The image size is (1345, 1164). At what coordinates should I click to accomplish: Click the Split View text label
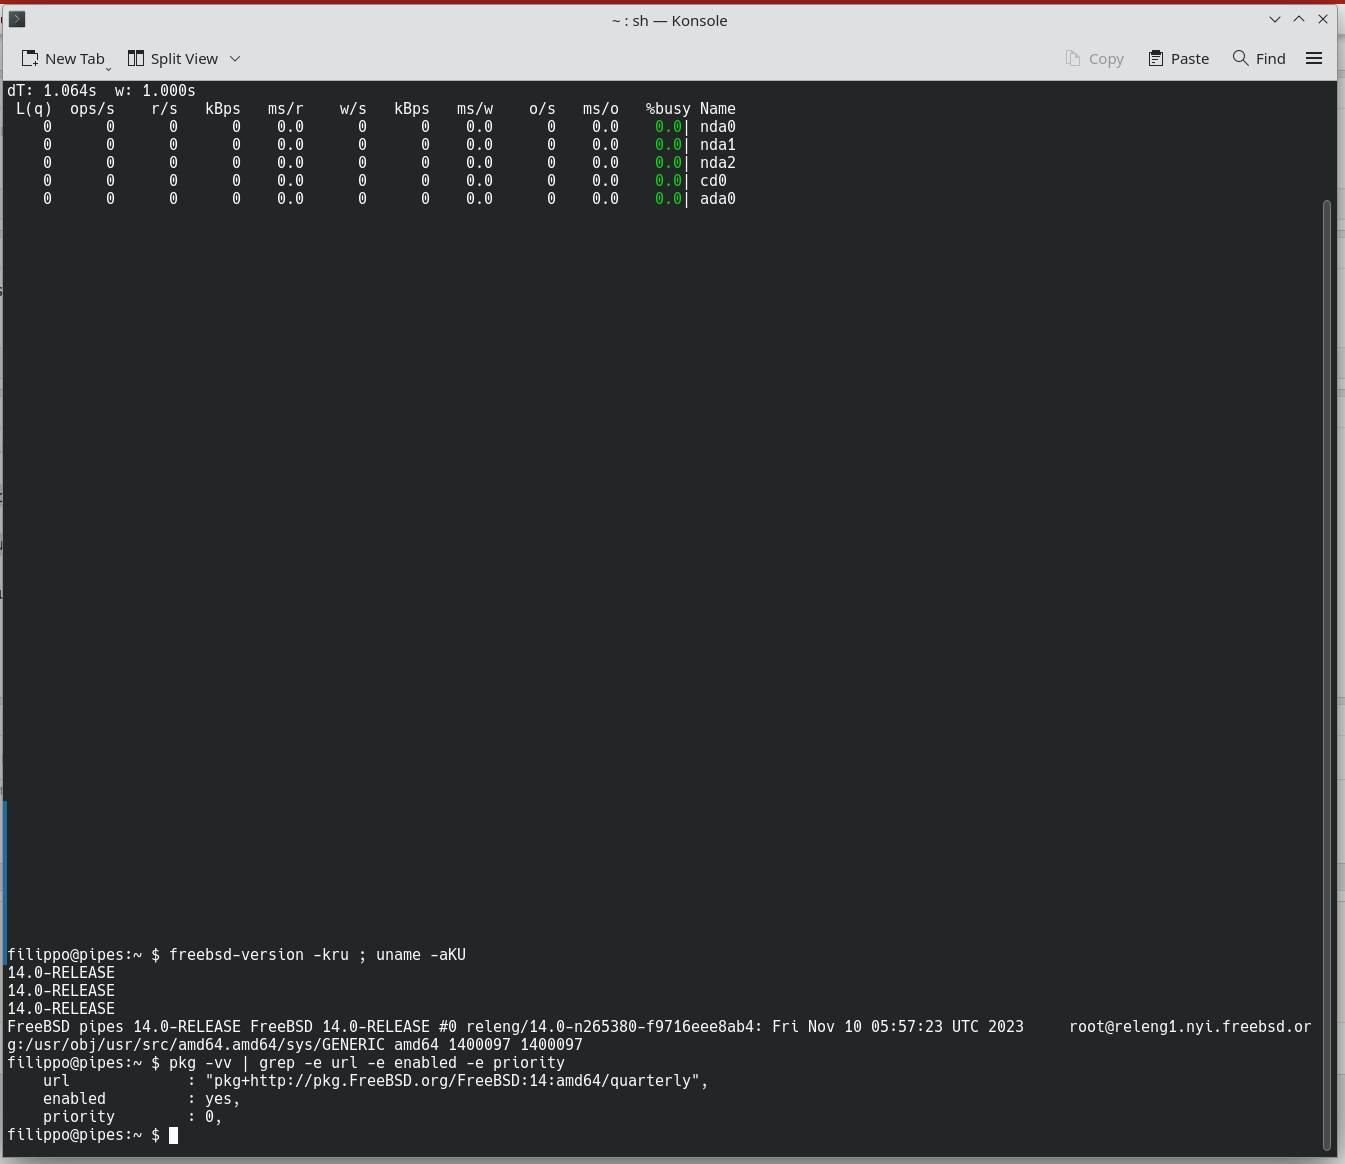point(184,59)
